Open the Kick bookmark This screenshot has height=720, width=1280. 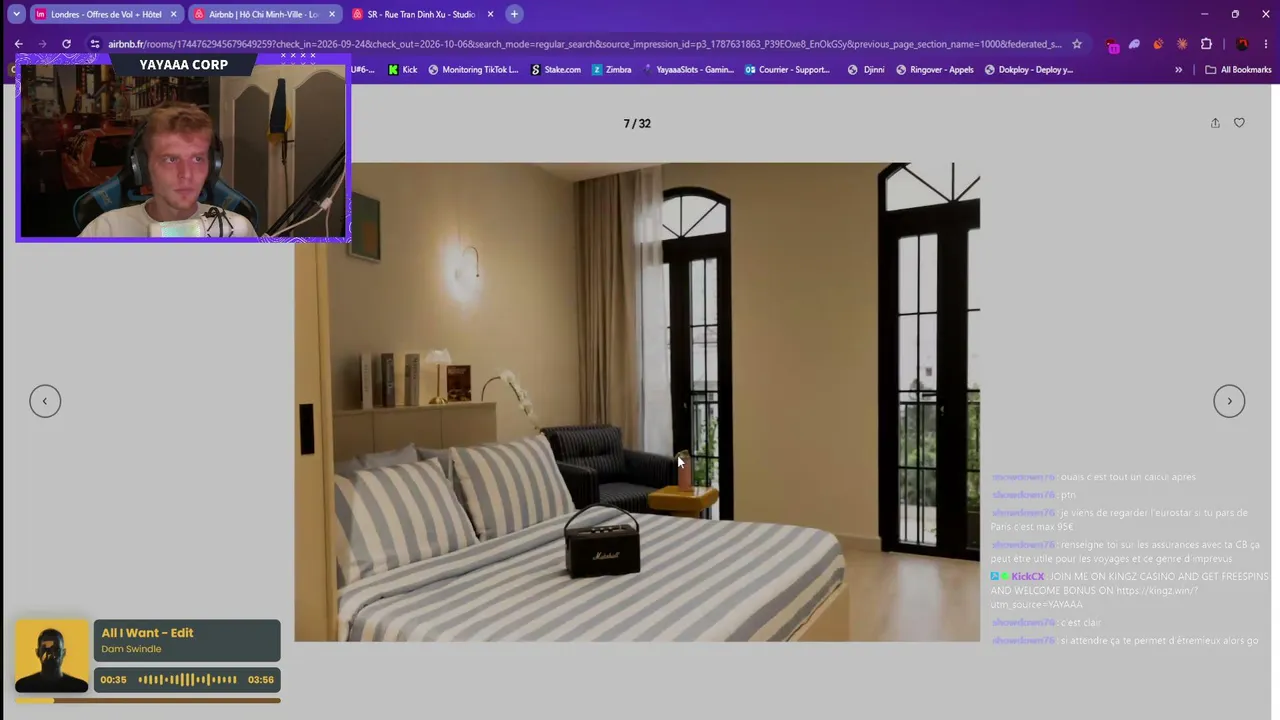(x=403, y=70)
